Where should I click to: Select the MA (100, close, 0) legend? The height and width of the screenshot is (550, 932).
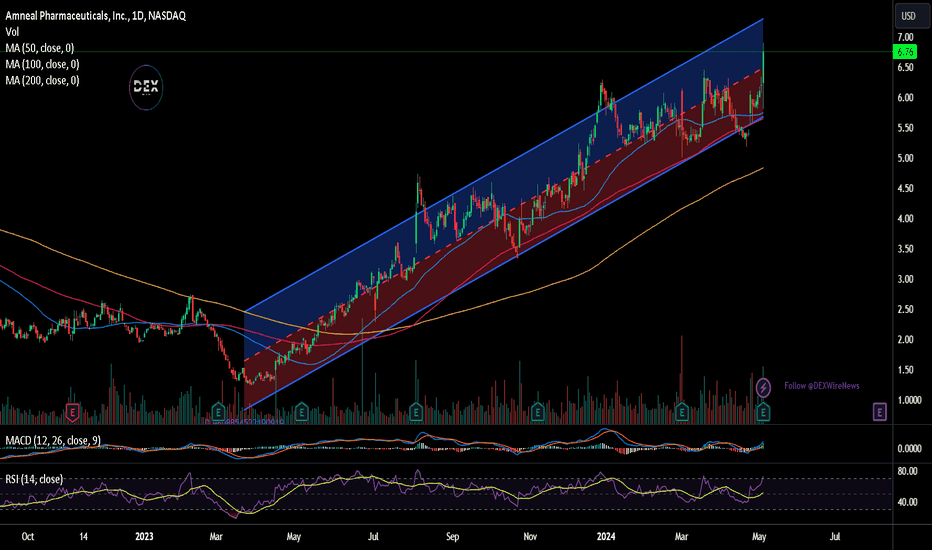[x=42, y=64]
